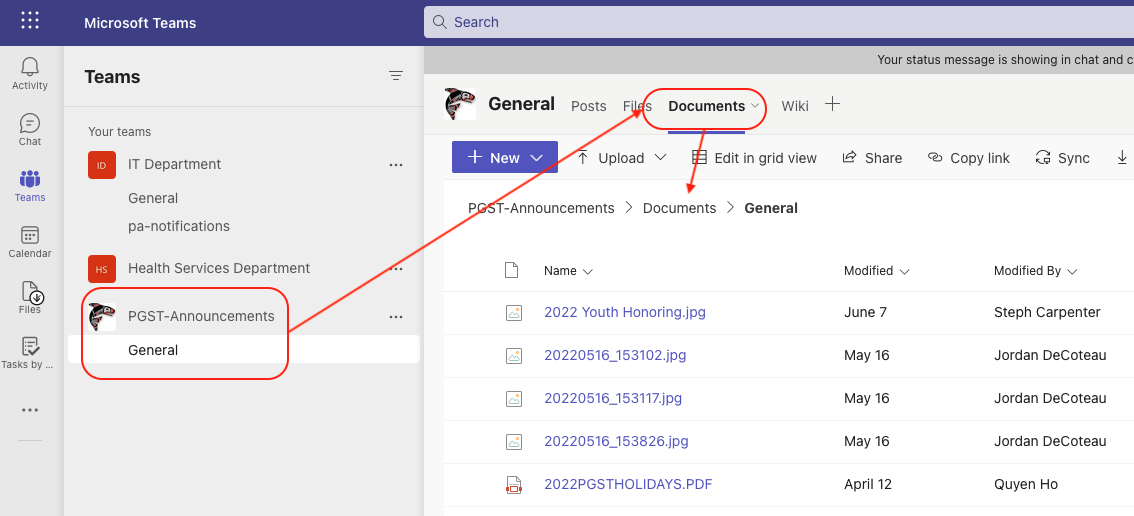Image resolution: width=1134 pixels, height=516 pixels.
Task: Click into the Search input field
Action: [x=779, y=22]
